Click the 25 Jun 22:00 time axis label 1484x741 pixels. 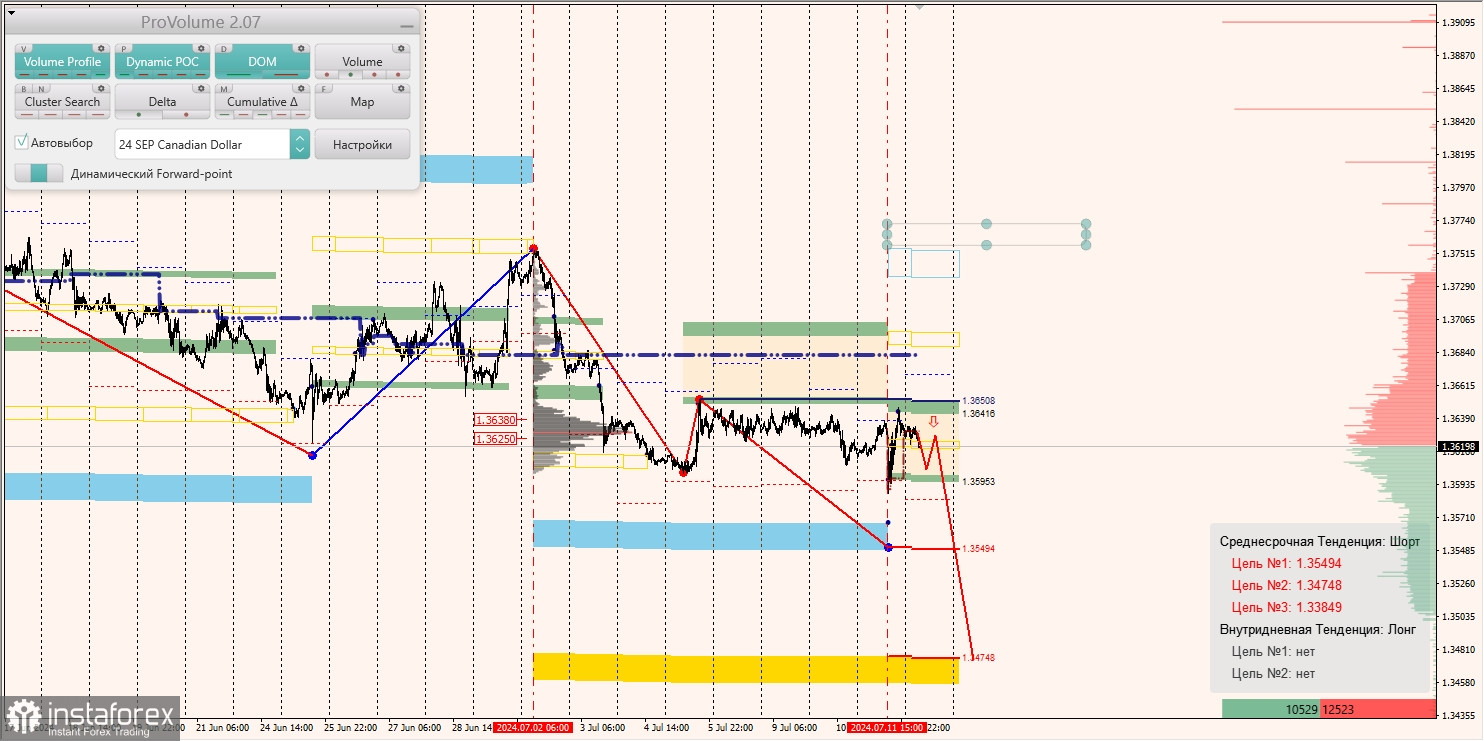pyautogui.click(x=350, y=728)
